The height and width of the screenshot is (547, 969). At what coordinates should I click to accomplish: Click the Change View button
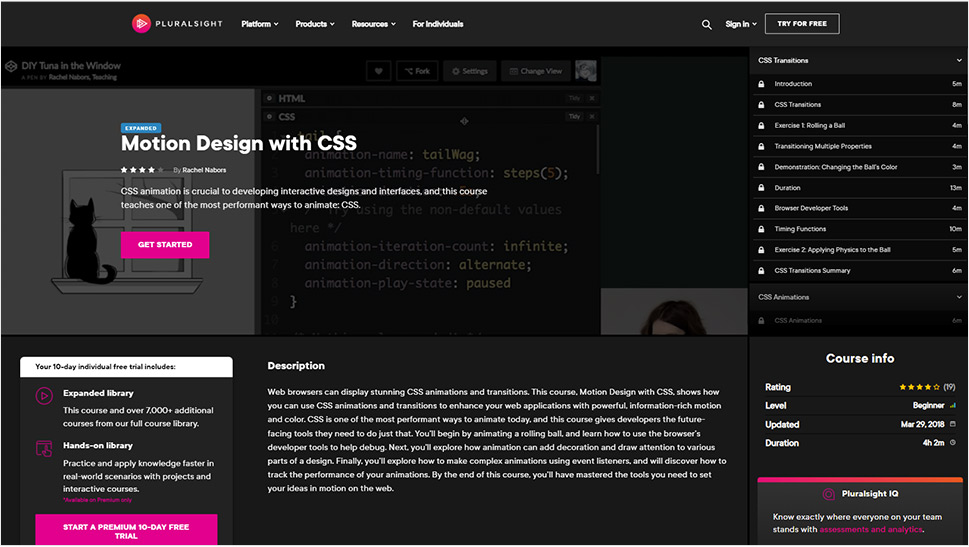[x=536, y=71]
